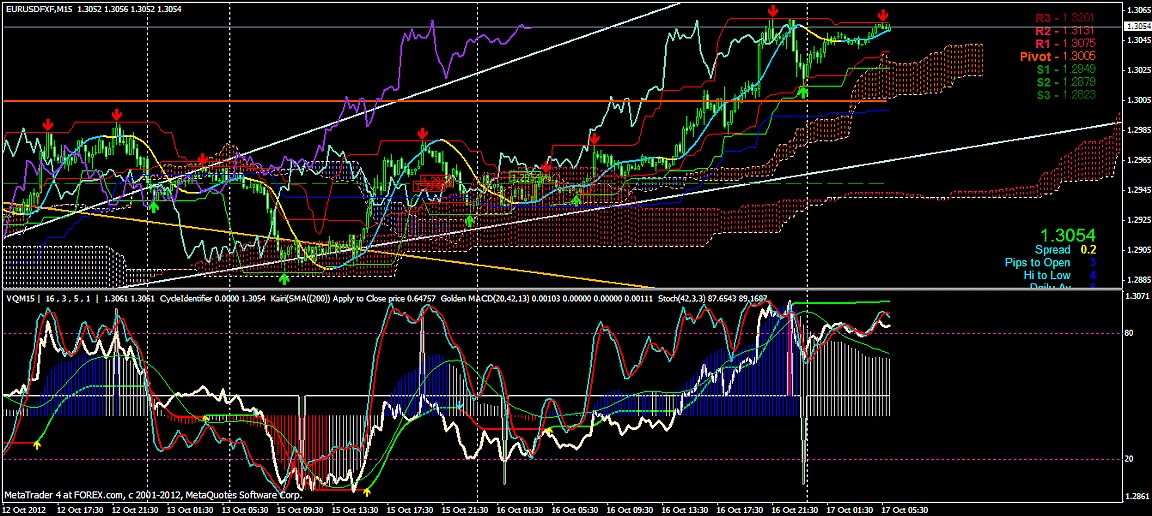Click the rightmost green up arrow signal
Screen dimensions: 1152x516
803,91
